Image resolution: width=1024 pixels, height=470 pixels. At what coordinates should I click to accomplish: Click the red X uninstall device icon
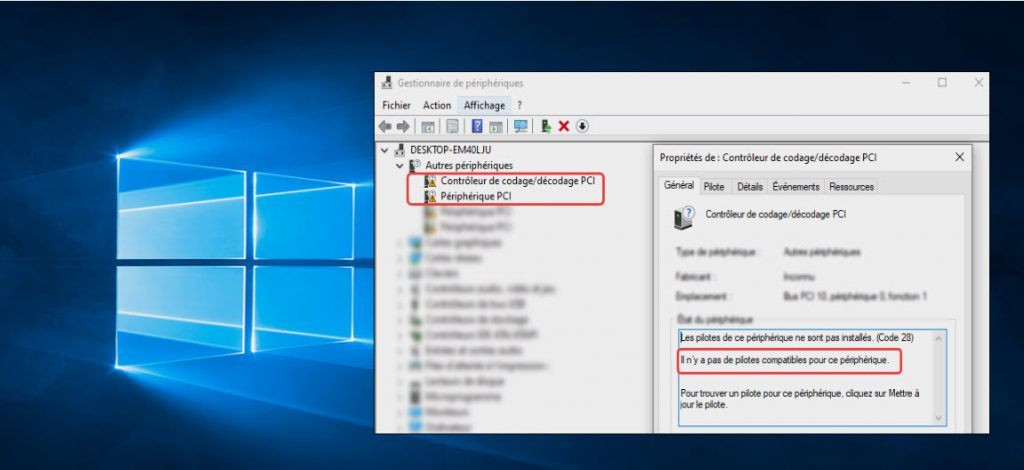coord(564,126)
